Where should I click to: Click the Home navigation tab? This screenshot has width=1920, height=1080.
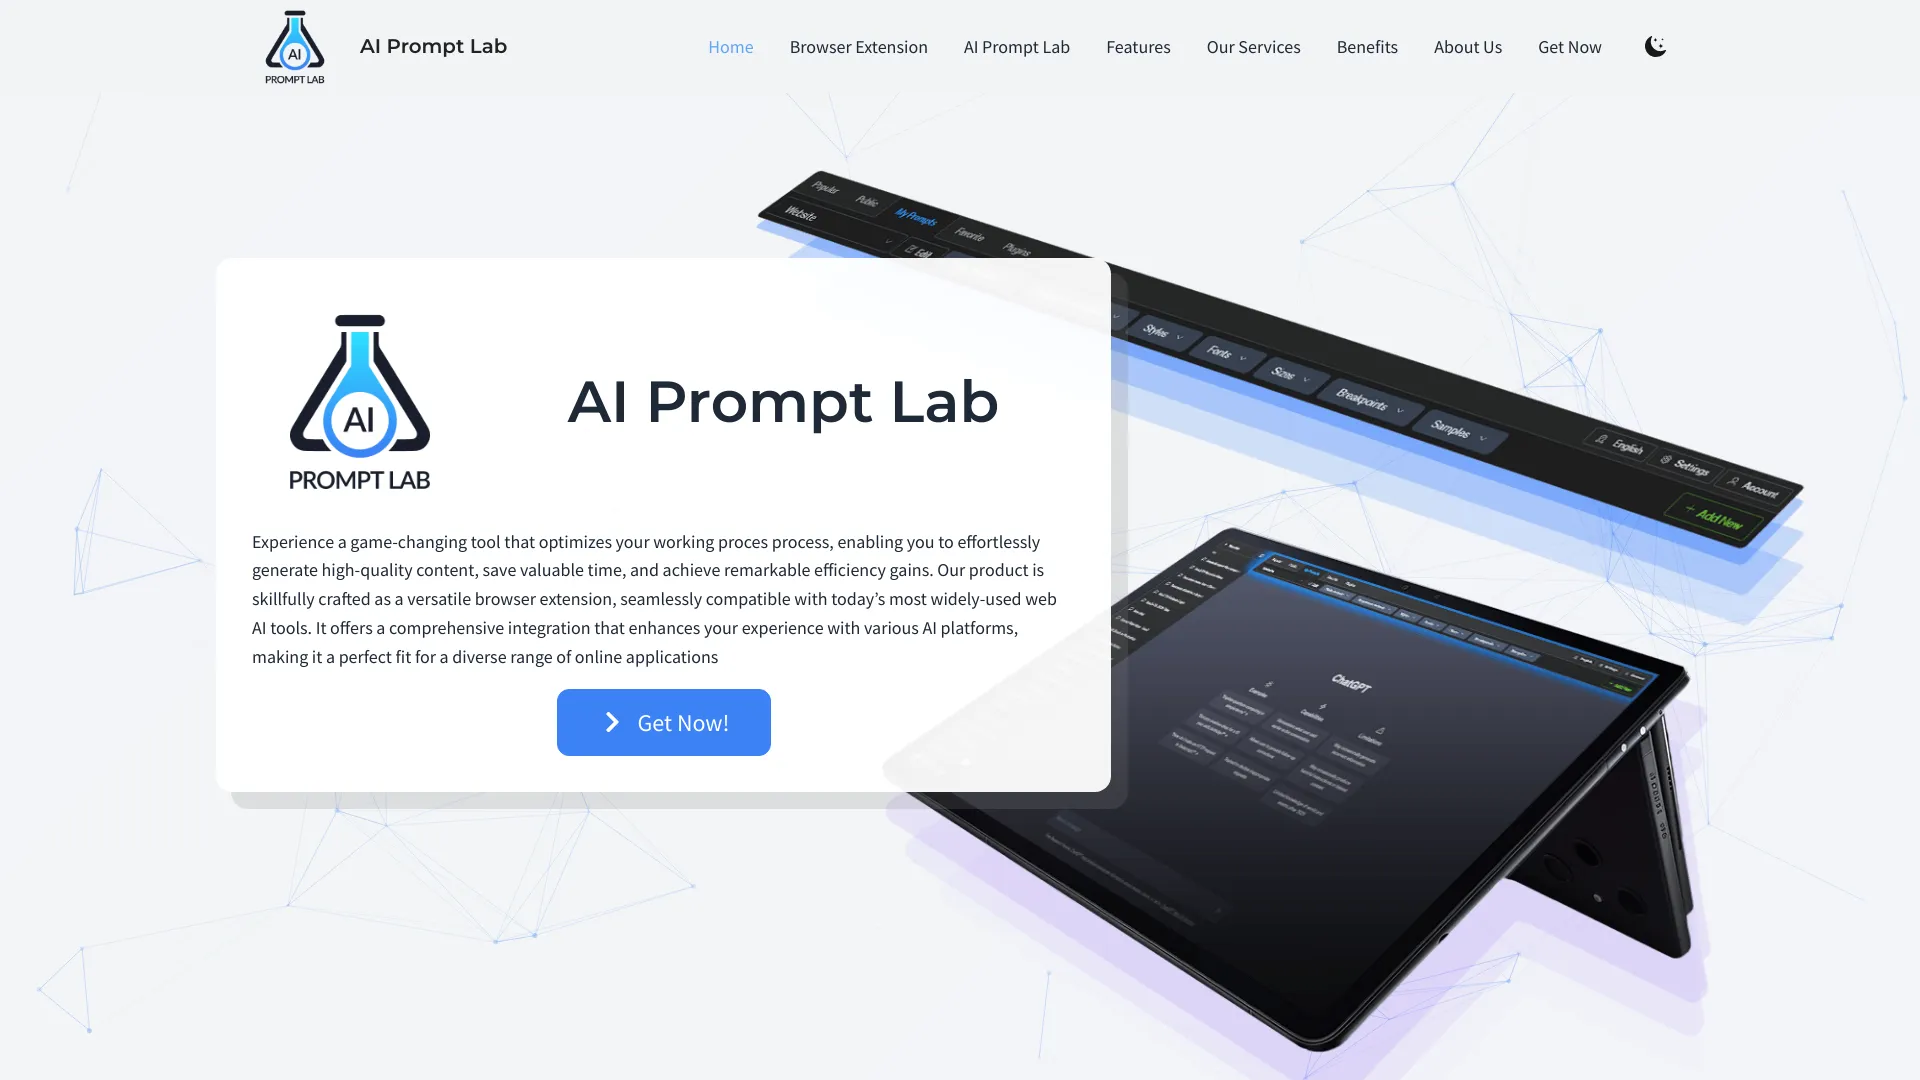[x=731, y=46]
